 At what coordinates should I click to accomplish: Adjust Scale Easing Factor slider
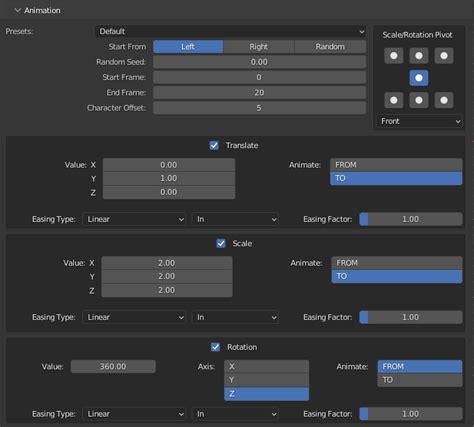(411, 317)
